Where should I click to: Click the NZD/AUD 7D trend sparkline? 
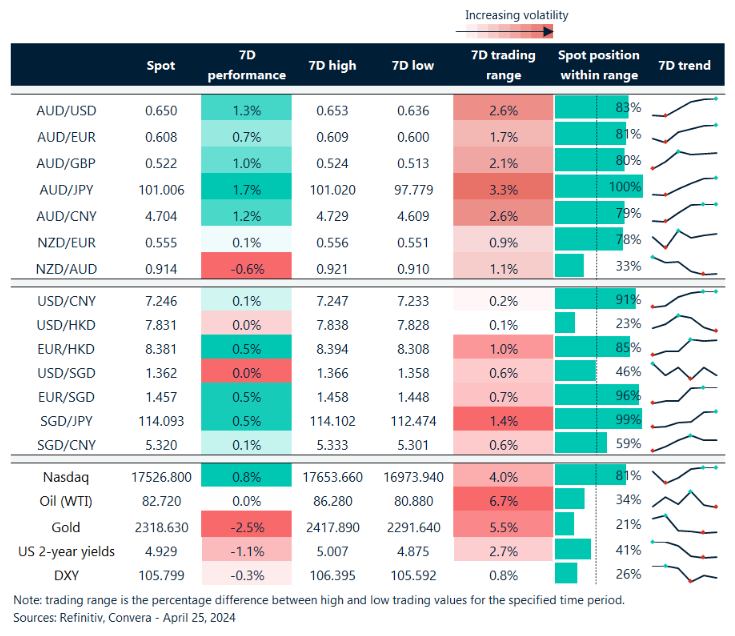tap(685, 265)
